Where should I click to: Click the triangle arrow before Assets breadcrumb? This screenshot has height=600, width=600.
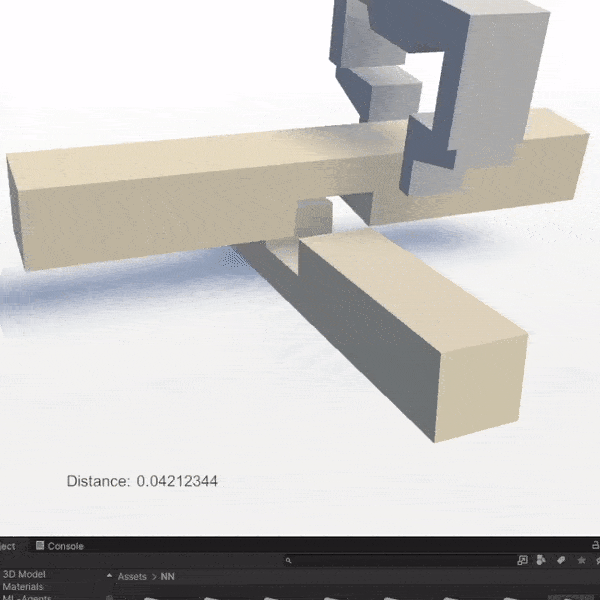pos(109,577)
